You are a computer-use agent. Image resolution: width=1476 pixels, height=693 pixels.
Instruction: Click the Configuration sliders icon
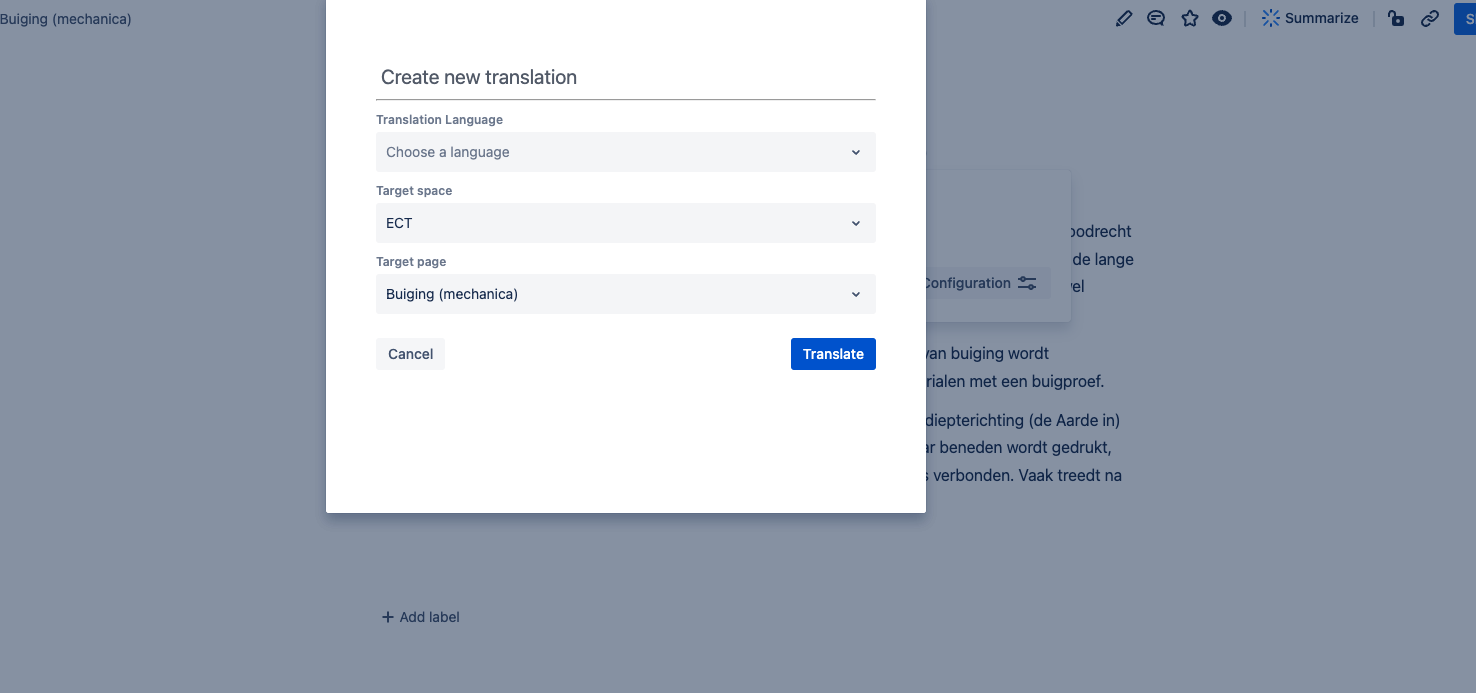[1027, 283]
